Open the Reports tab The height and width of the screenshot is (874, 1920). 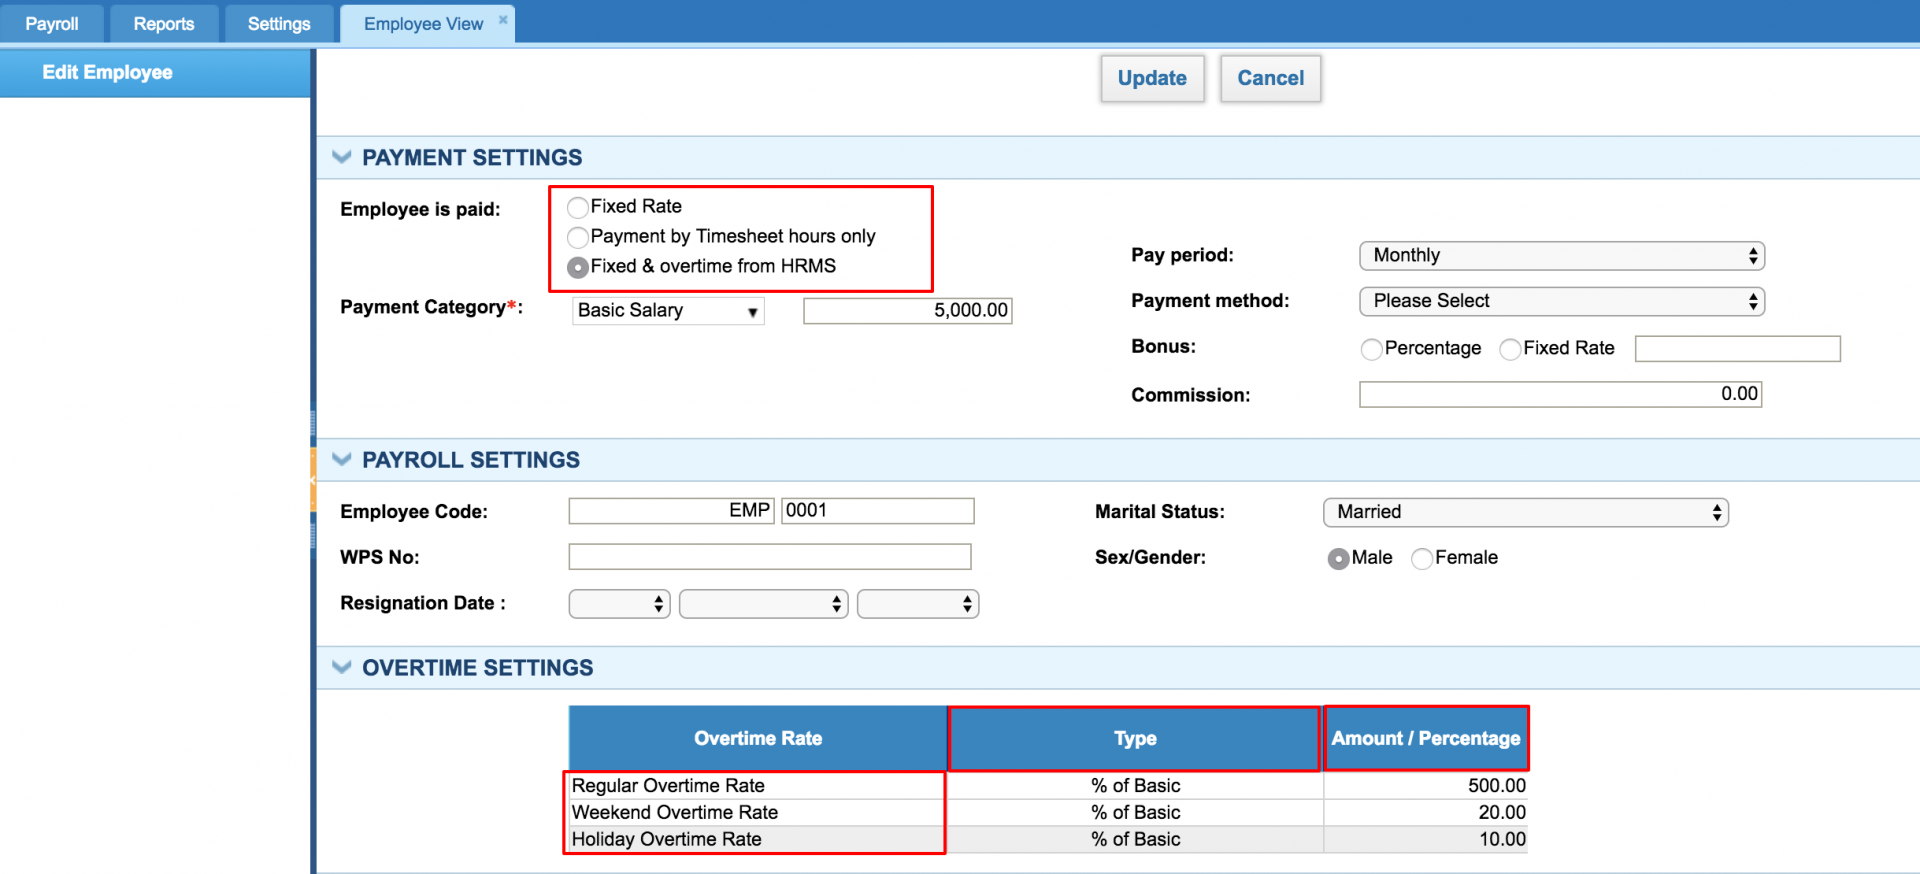[x=164, y=23]
